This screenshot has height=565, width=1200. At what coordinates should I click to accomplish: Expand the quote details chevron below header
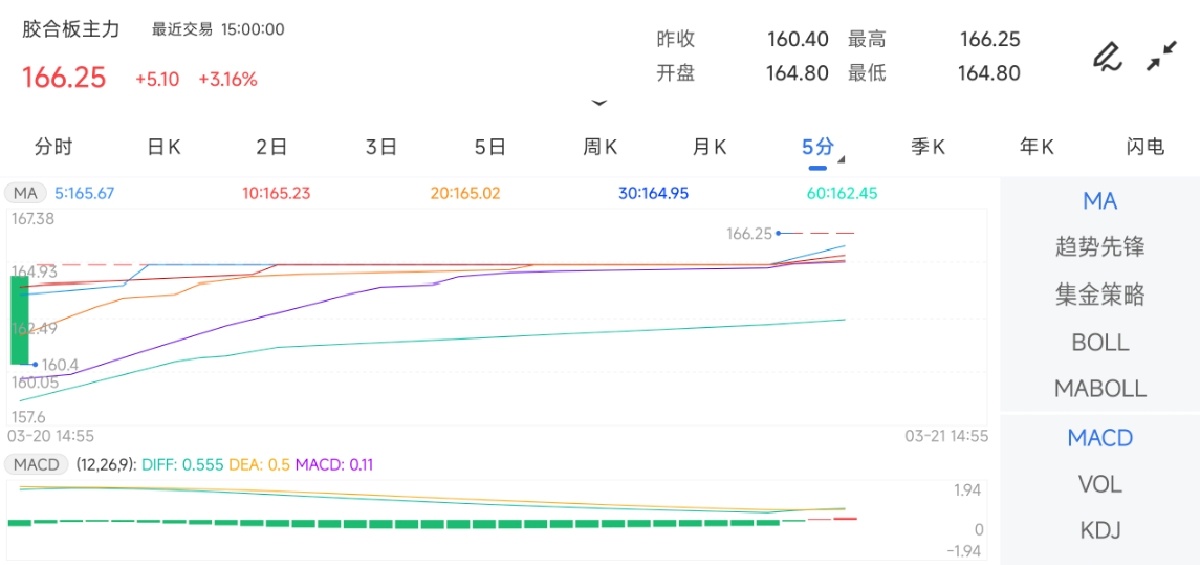(x=599, y=103)
